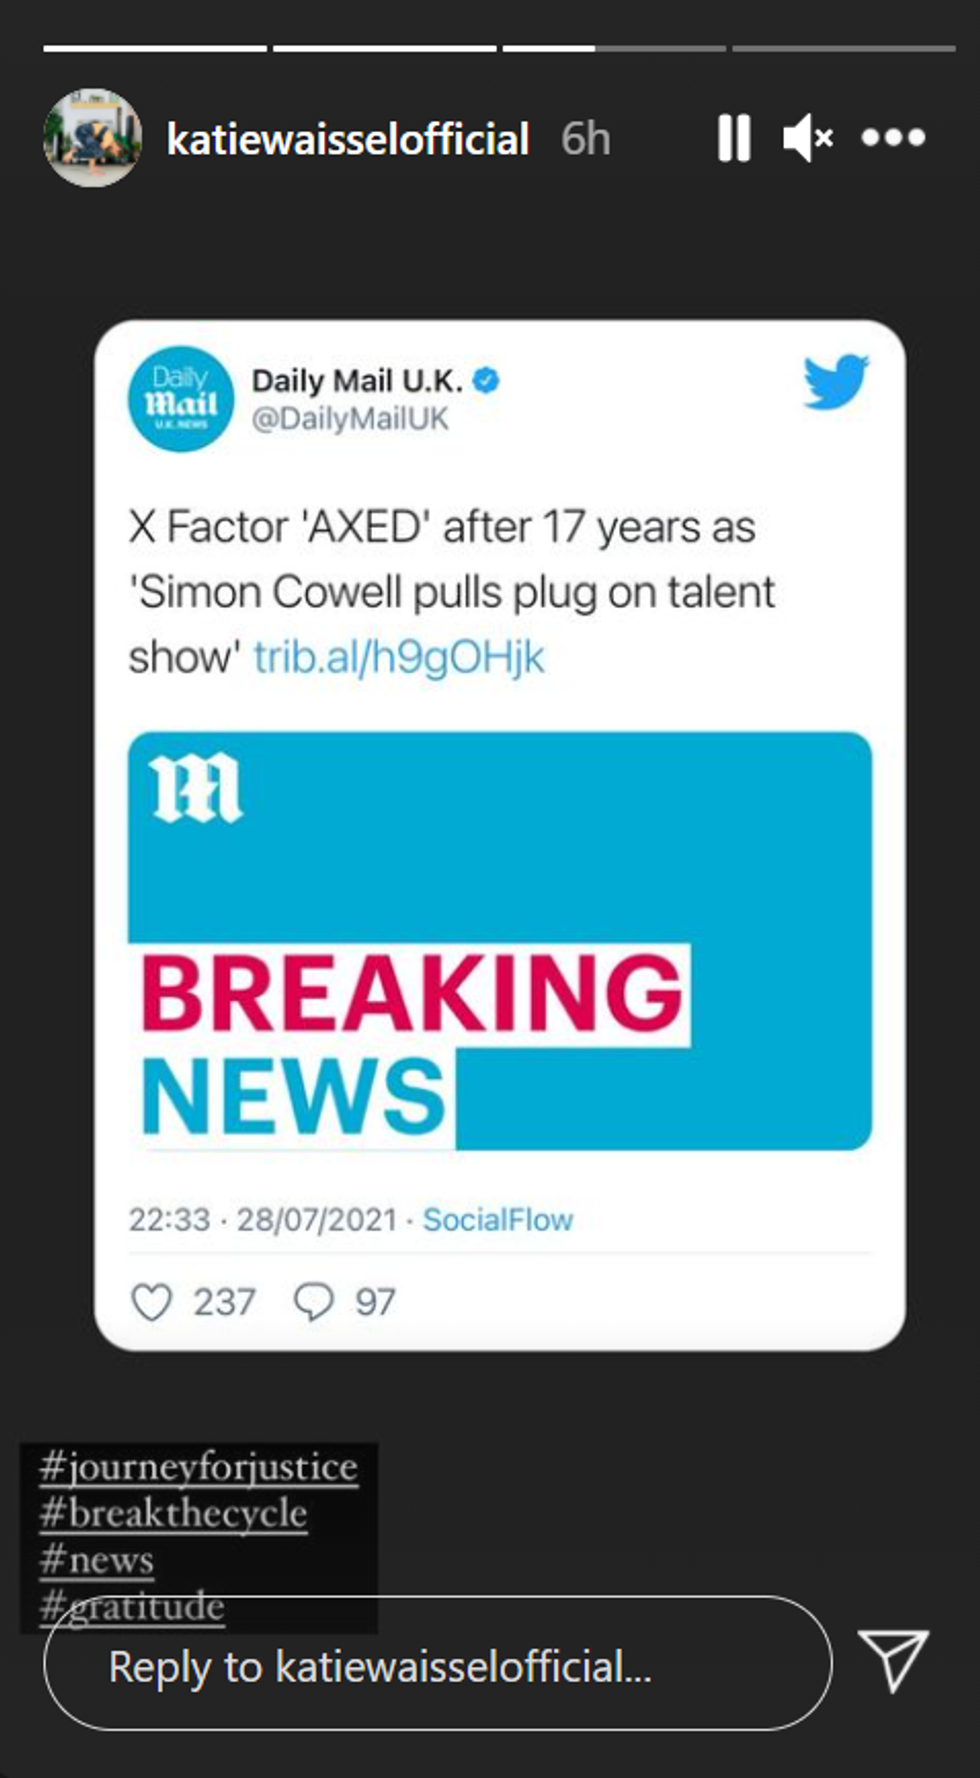Image resolution: width=980 pixels, height=1778 pixels.
Task: Click the Twitter bird logo
Action: [x=835, y=381]
